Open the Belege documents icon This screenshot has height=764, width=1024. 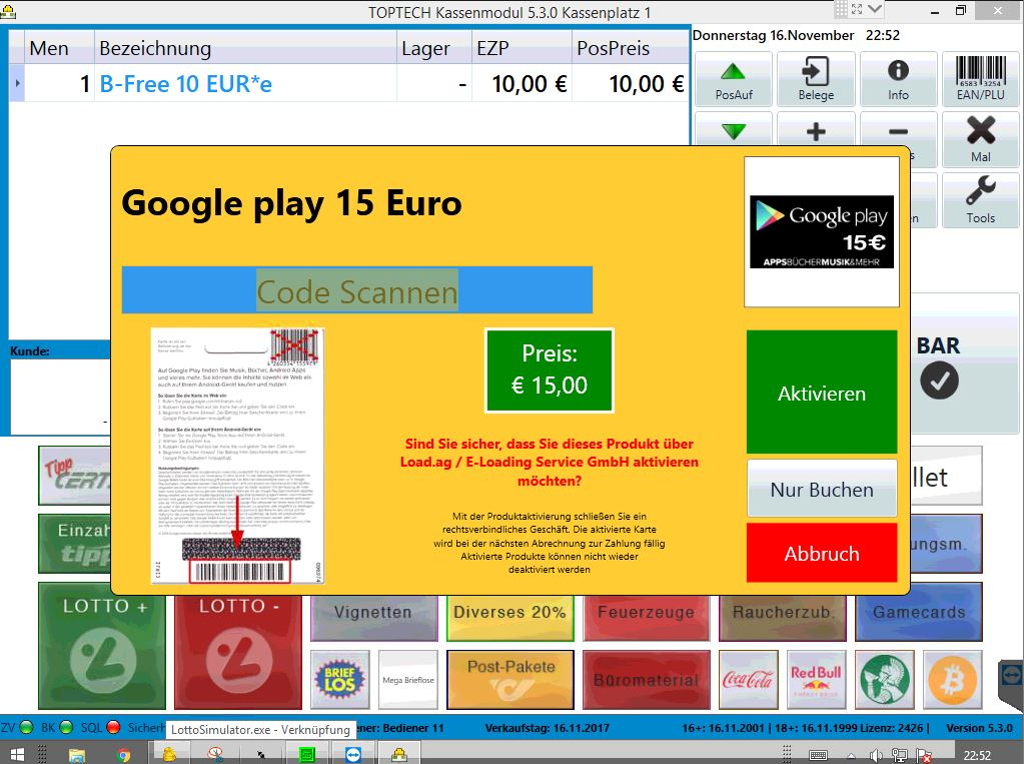(816, 80)
